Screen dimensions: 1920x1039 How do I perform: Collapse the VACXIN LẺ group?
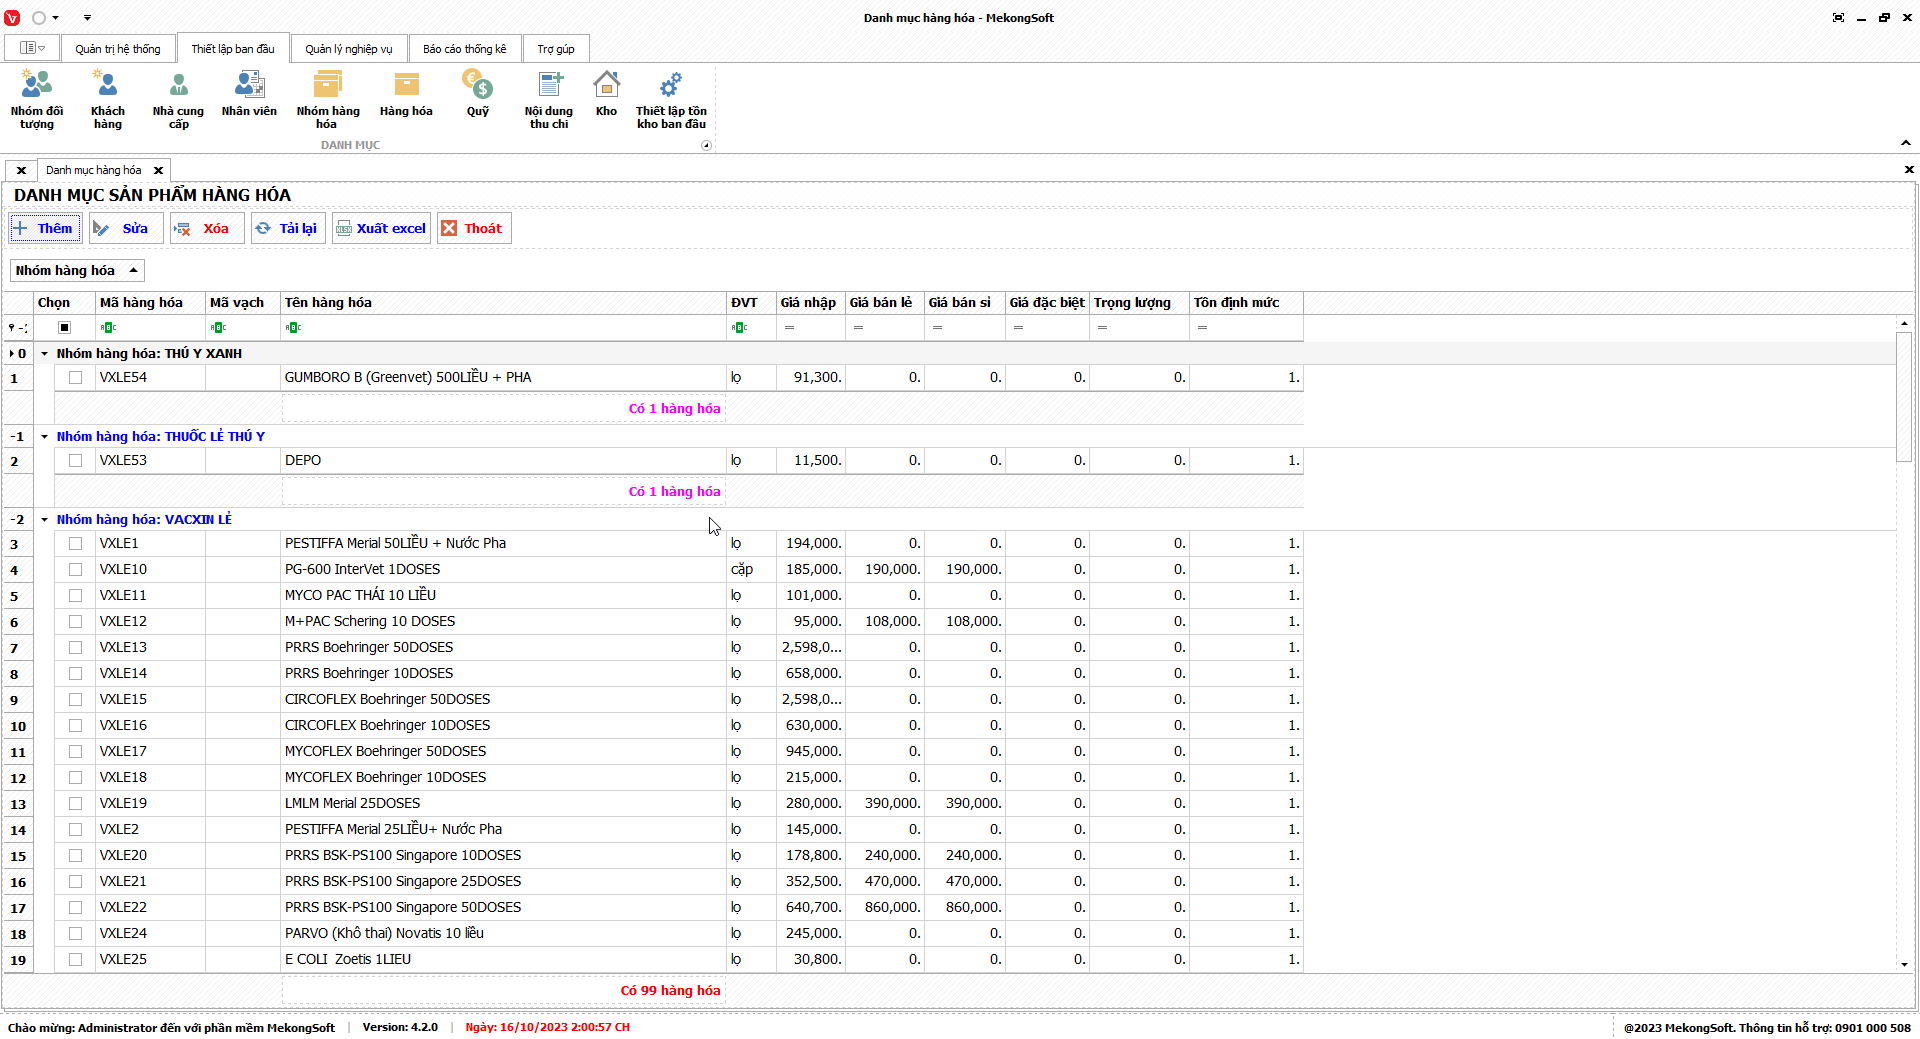45,520
